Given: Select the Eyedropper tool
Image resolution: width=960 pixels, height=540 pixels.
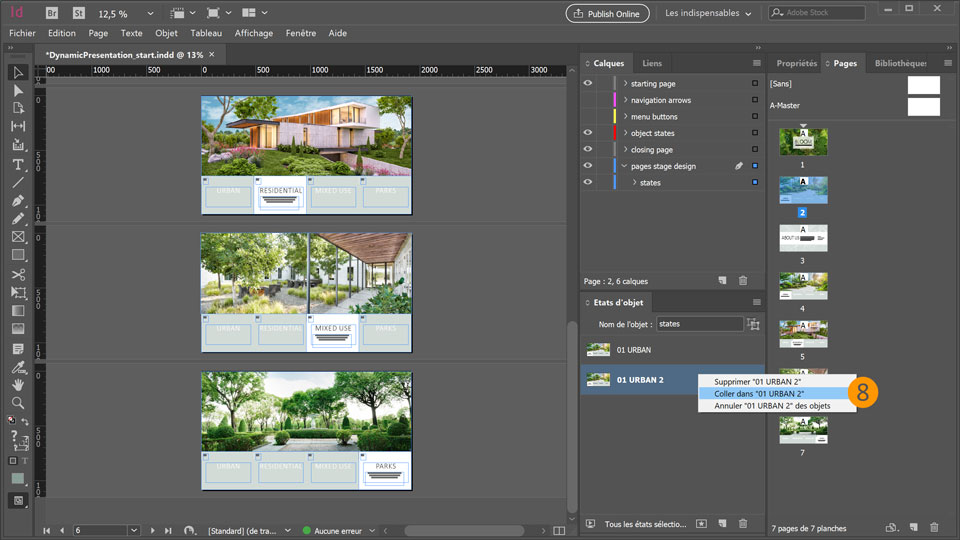Looking at the screenshot, I should tap(18, 367).
